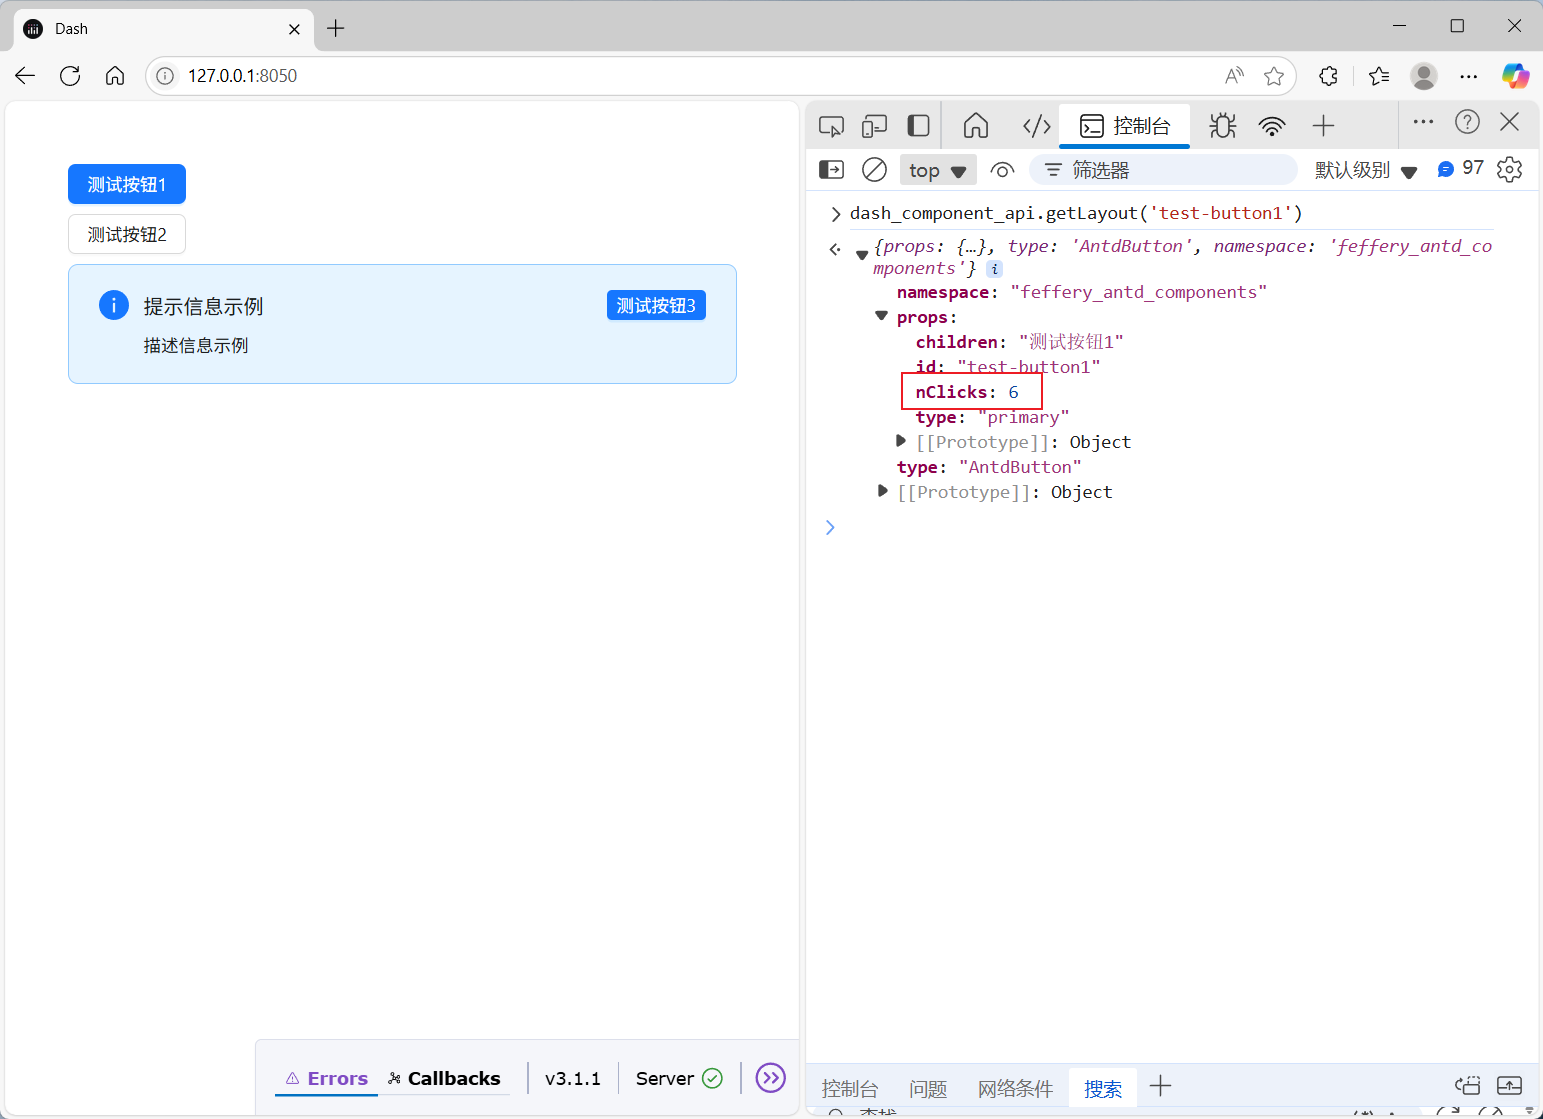The height and width of the screenshot is (1119, 1543).
Task: Open Dash Callbacks panel
Action: click(x=444, y=1078)
